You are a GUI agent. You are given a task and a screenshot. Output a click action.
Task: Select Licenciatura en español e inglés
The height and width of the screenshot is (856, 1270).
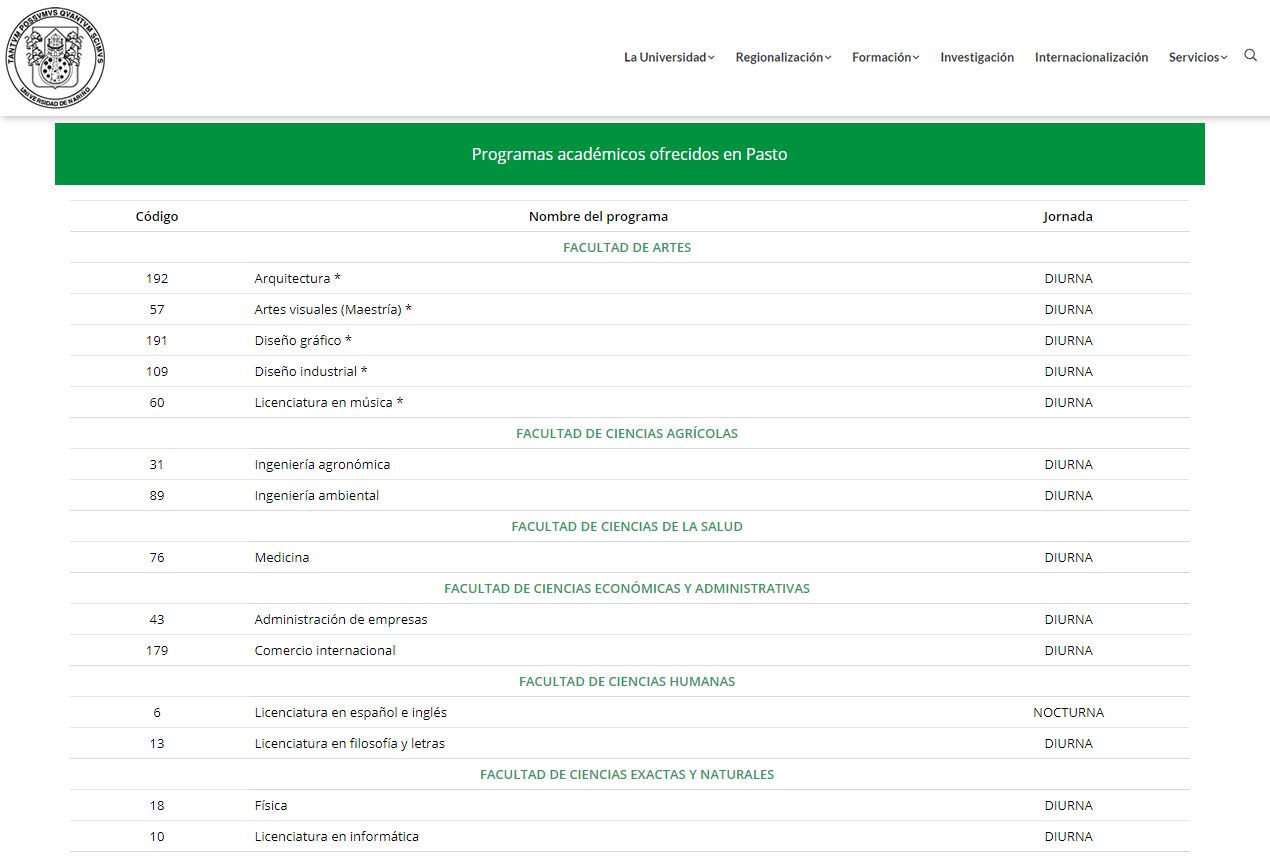pyautogui.click(x=351, y=712)
